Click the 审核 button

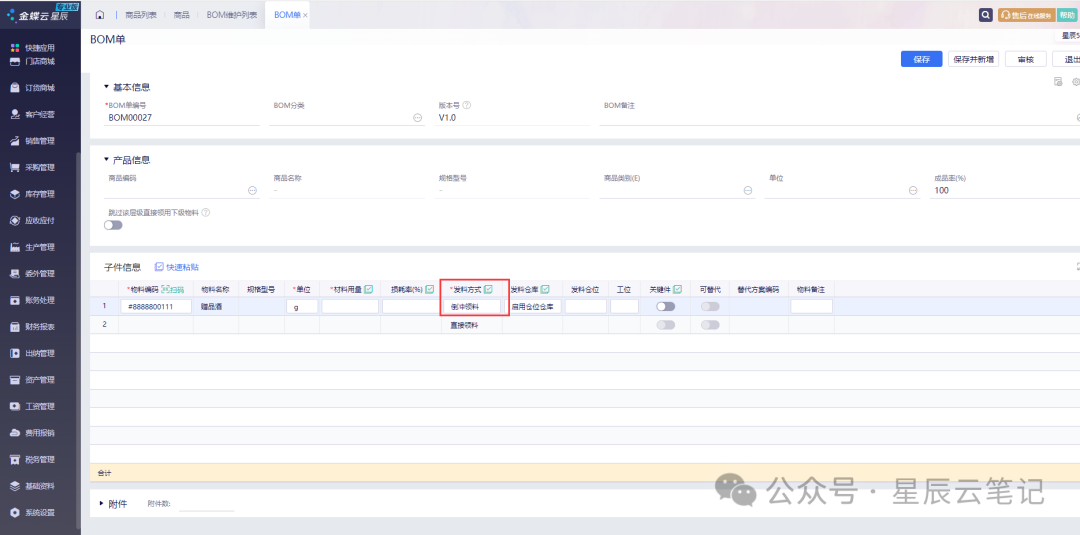click(1025, 59)
